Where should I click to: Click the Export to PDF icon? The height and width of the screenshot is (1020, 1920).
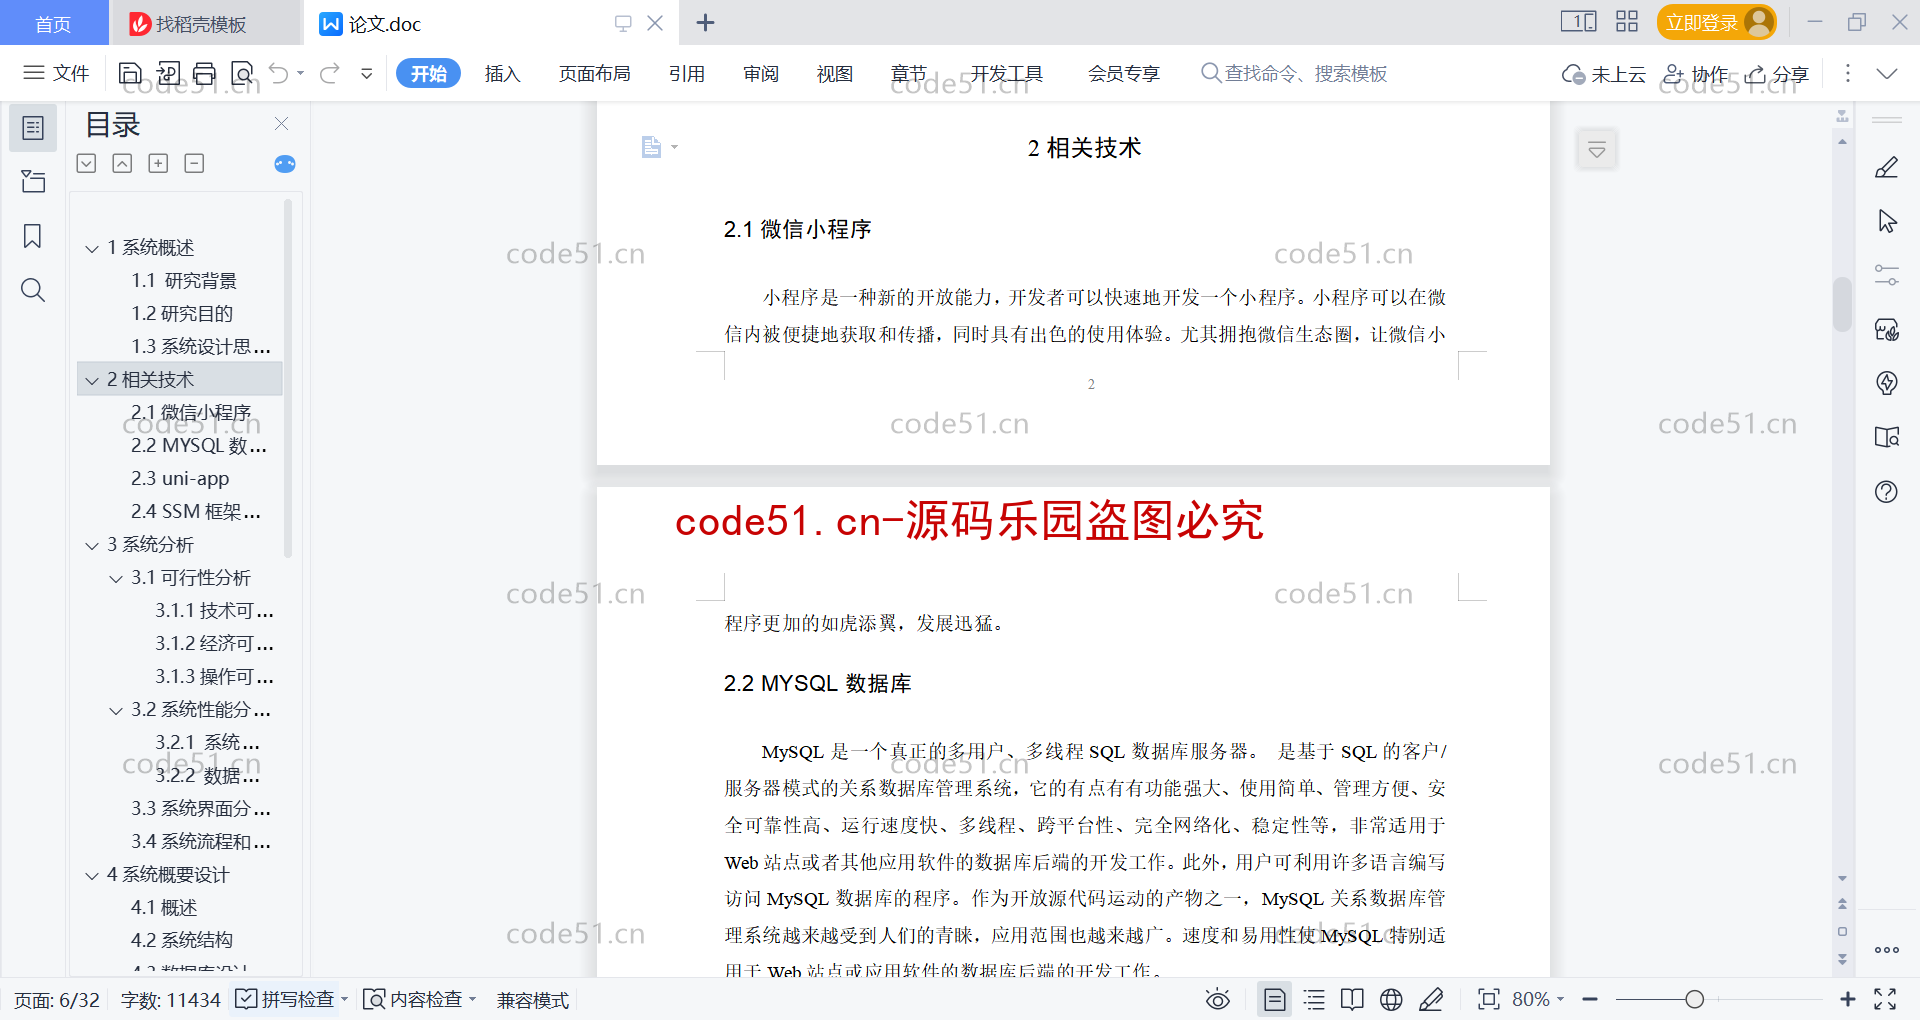pos(168,73)
